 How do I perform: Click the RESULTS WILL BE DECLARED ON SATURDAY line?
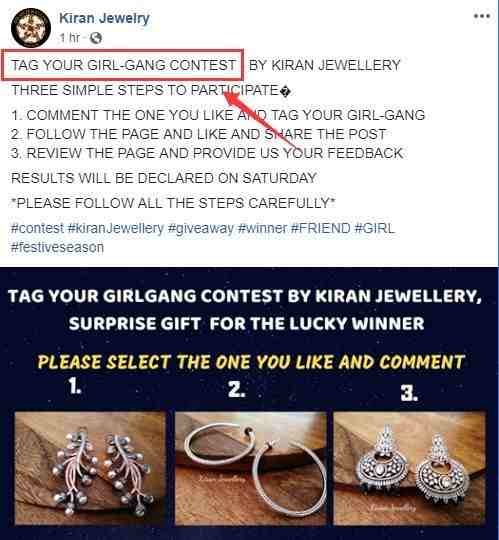(164, 178)
